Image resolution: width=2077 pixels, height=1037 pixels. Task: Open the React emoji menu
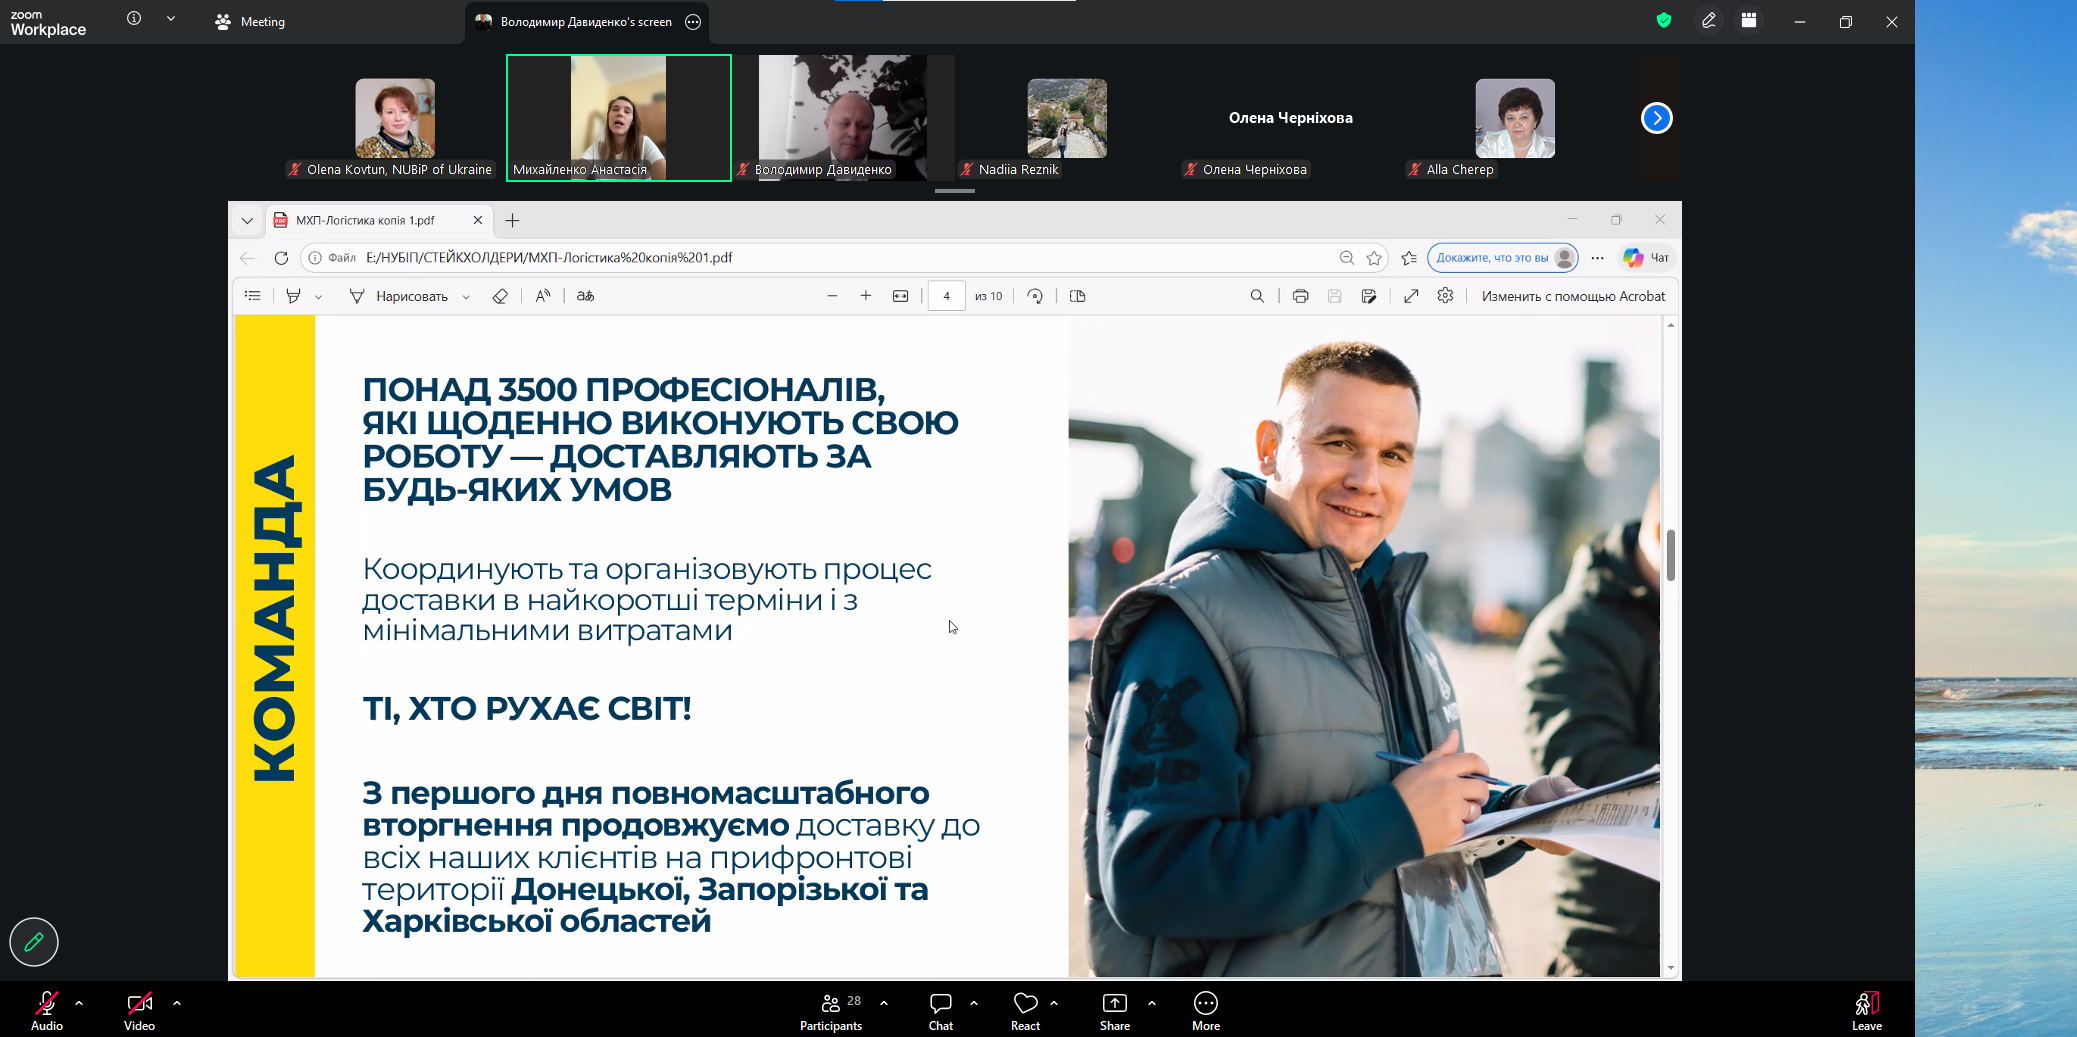pyautogui.click(x=1025, y=1010)
